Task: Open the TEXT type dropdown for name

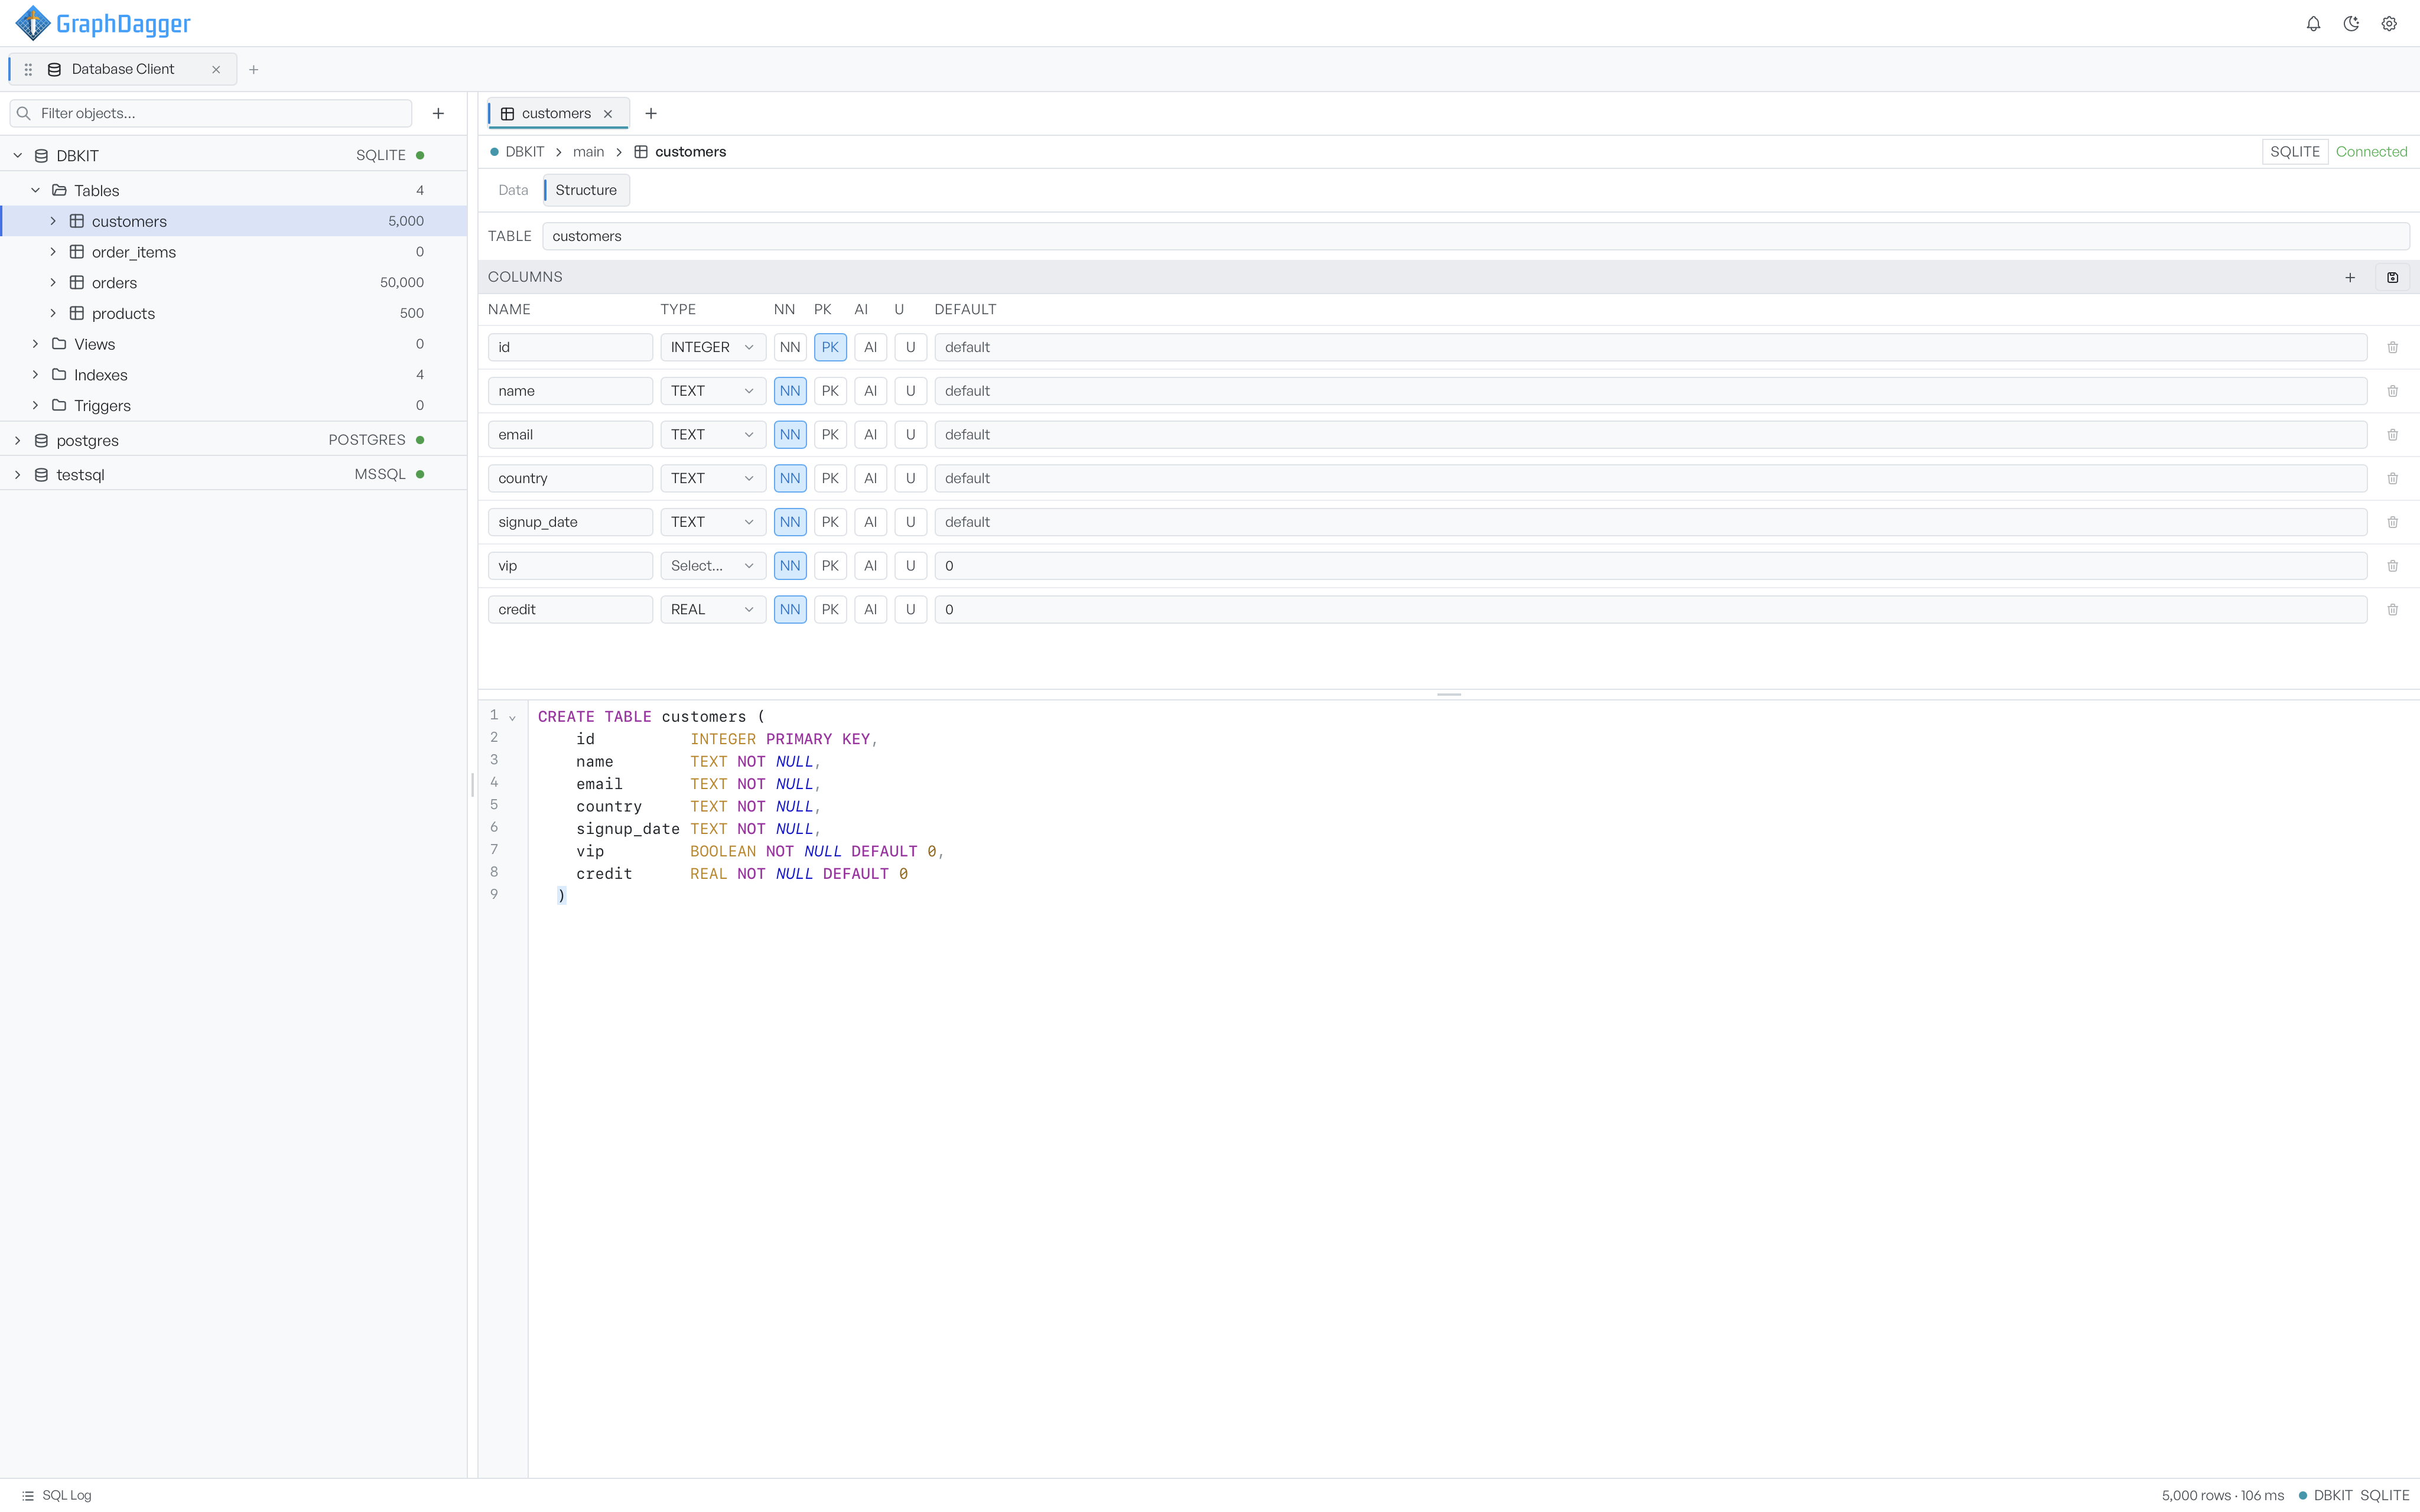Action: click(x=713, y=391)
